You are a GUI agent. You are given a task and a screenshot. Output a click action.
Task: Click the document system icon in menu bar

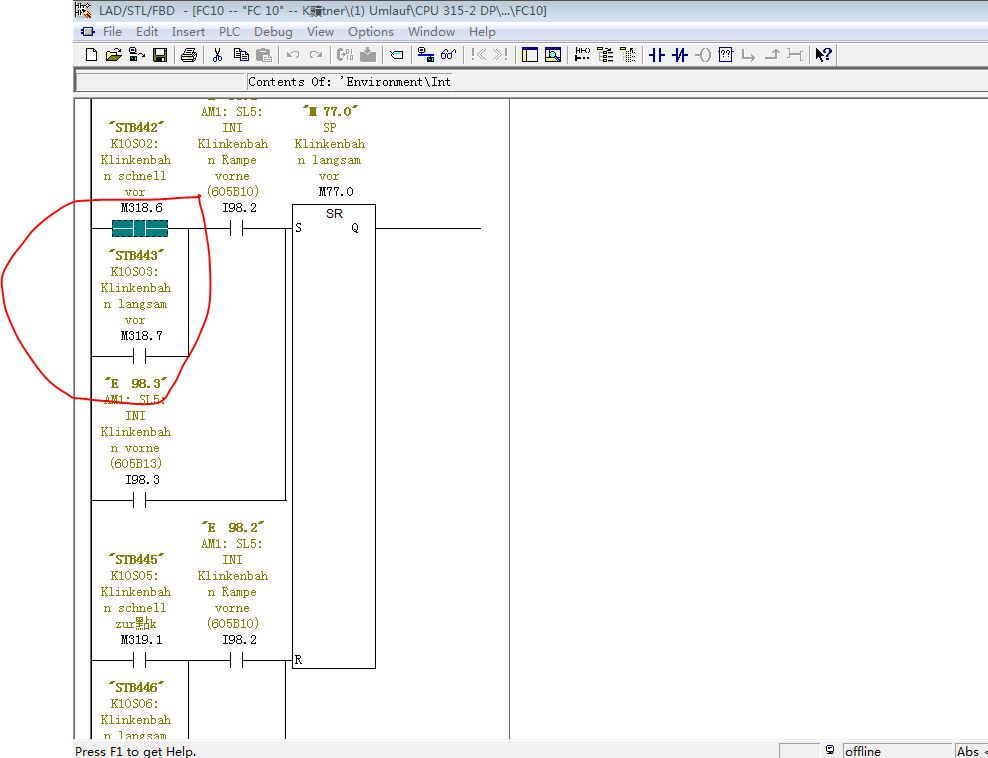[x=88, y=32]
